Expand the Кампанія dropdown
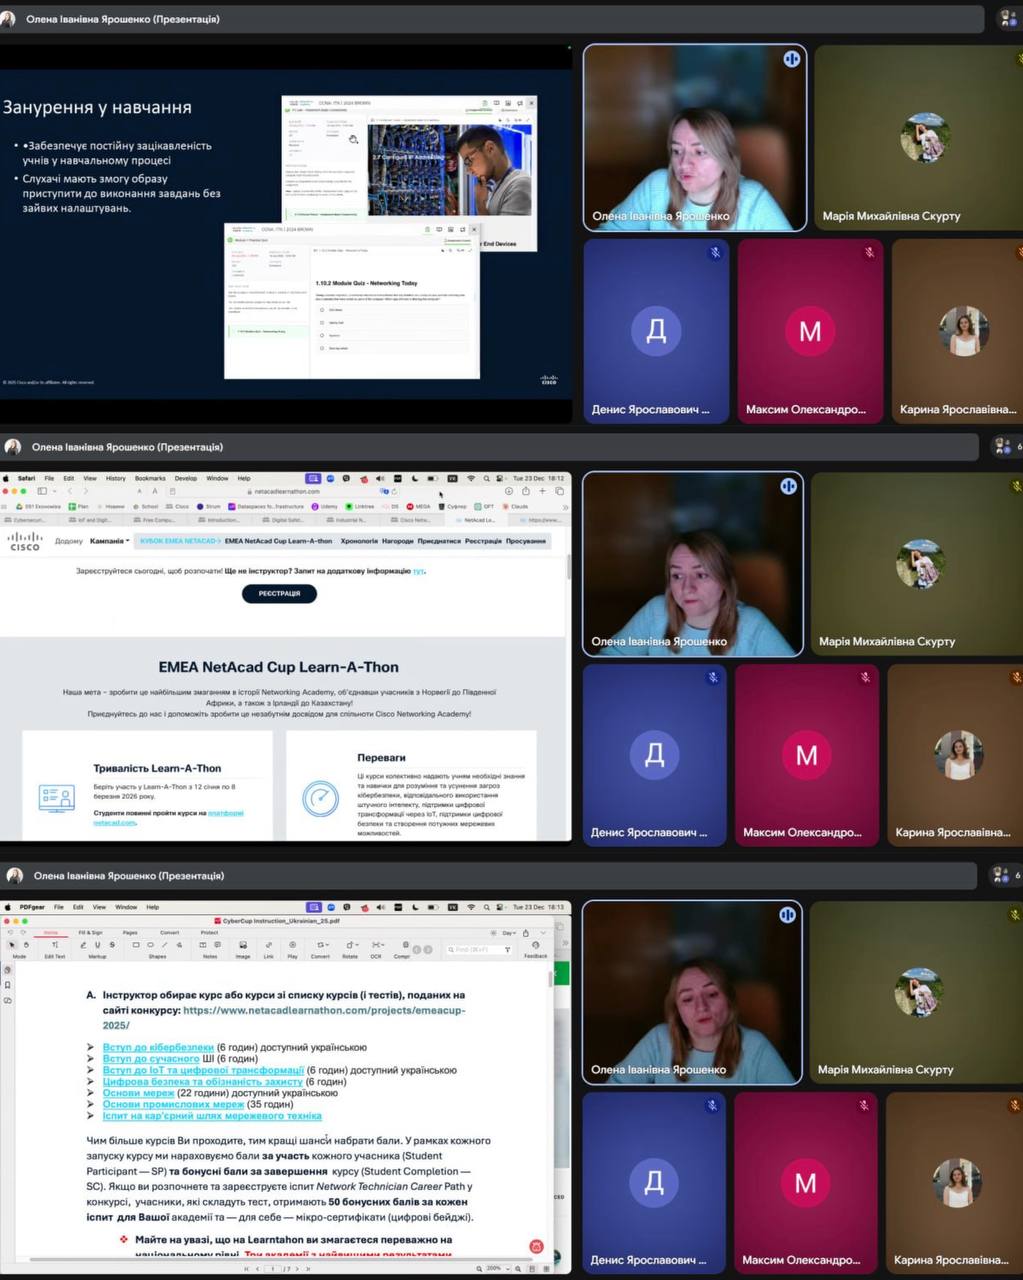 pos(110,541)
